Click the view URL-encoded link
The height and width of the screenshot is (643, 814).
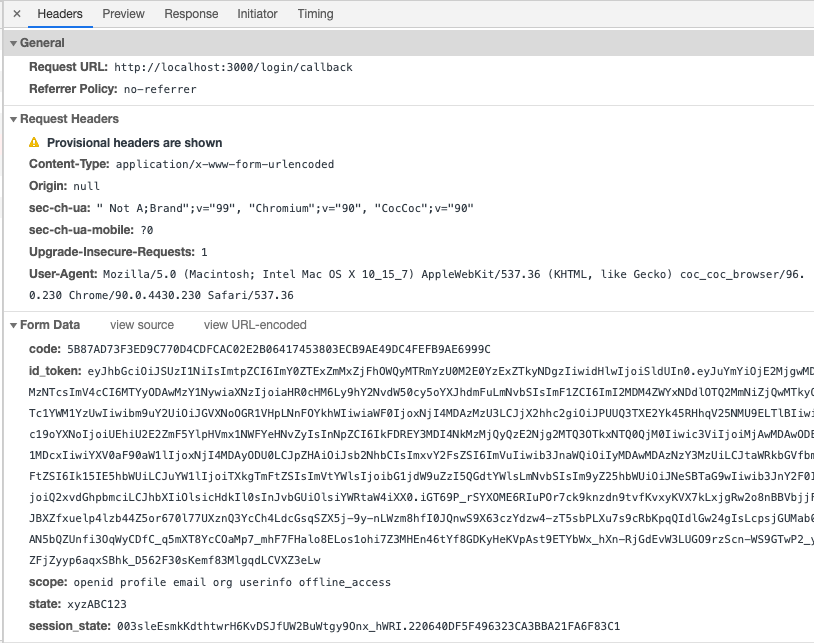(x=255, y=325)
